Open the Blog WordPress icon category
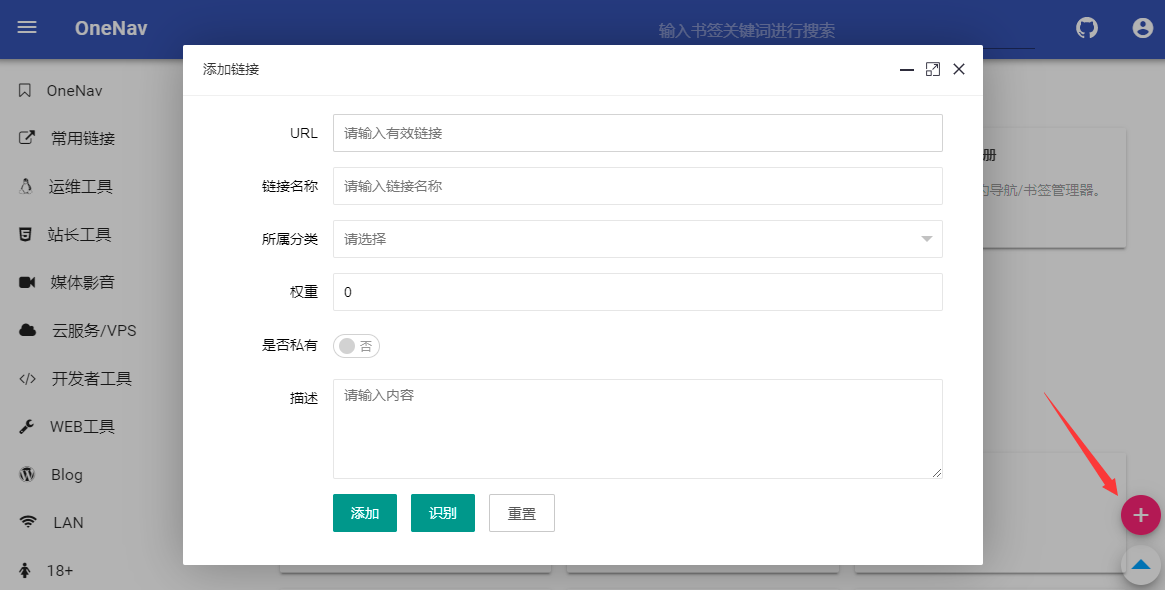The height and width of the screenshot is (590, 1165). pos(29,474)
